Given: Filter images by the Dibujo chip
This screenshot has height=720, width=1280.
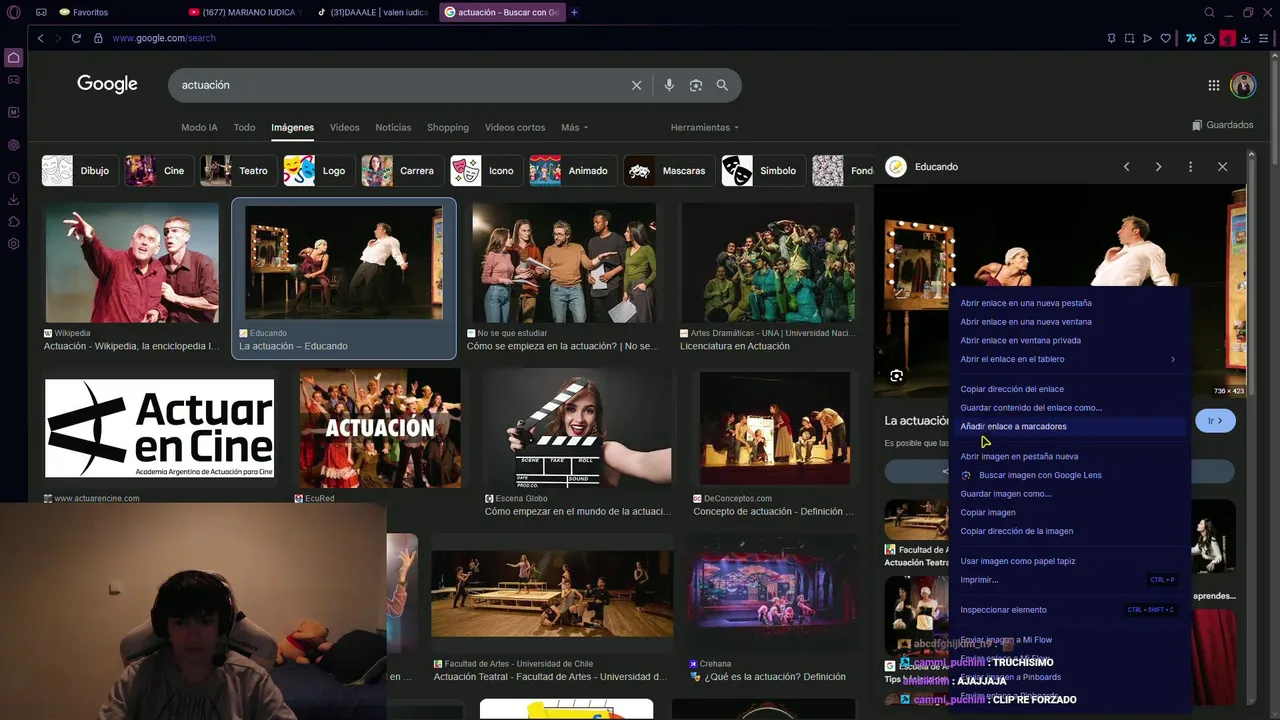Looking at the screenshot, I should pos(80,171).
